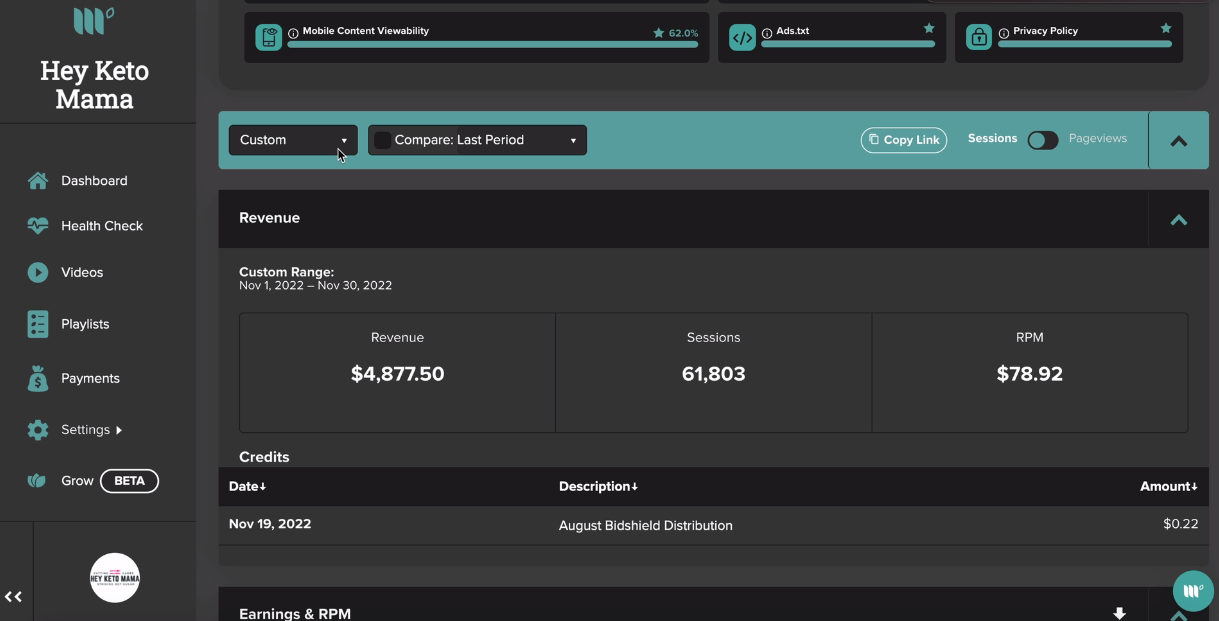Sort credits by Date column
This screenshot has height=621, width=1219.
(x=248, y=486)
